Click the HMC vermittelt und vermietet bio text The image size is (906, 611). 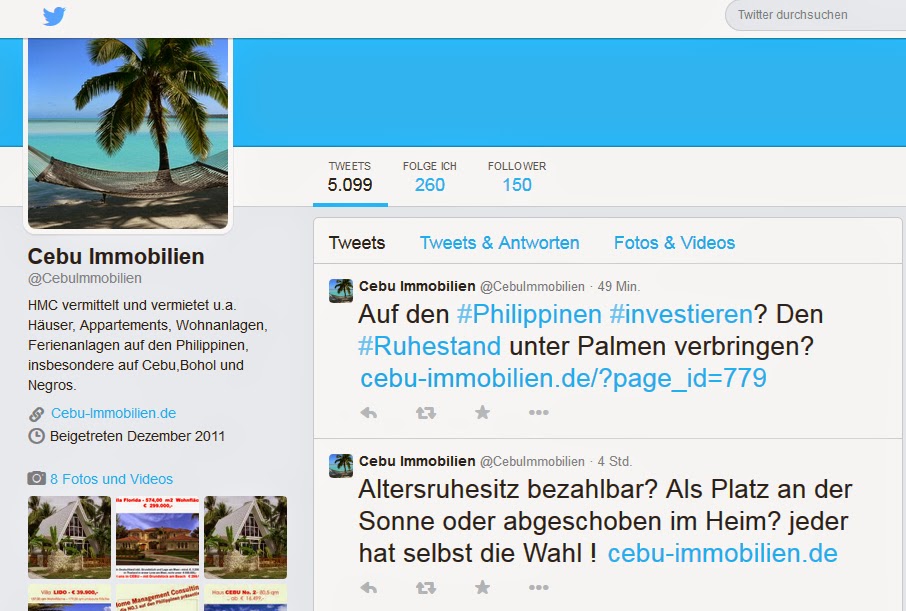click(147, 345)
